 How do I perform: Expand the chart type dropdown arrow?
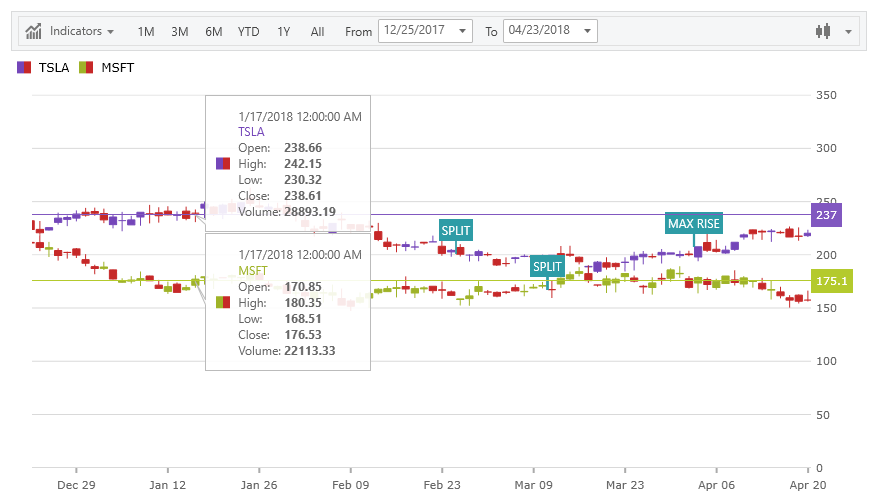click(x=848, y=32)
